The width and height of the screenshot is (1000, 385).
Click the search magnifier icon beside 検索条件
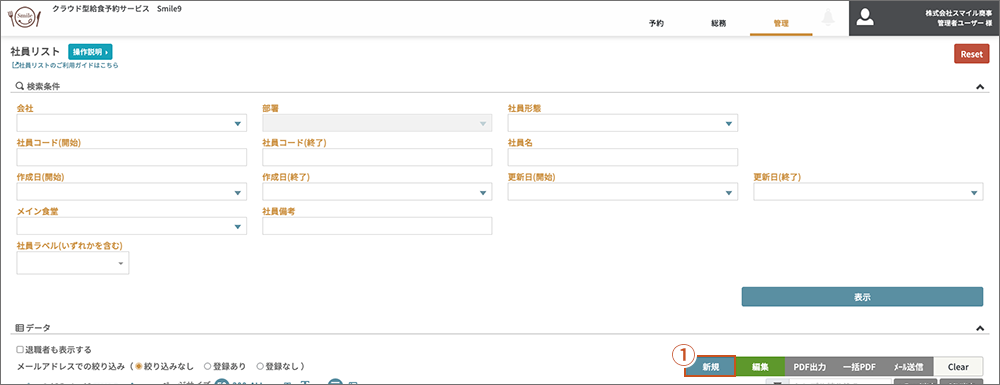pos(19,86)
